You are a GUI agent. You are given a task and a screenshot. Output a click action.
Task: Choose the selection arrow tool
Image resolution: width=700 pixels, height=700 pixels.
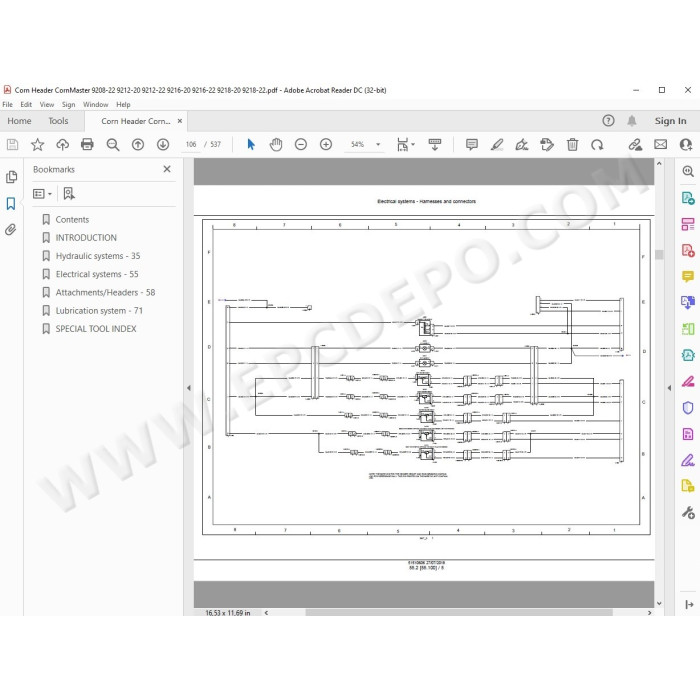pos(251,144)
